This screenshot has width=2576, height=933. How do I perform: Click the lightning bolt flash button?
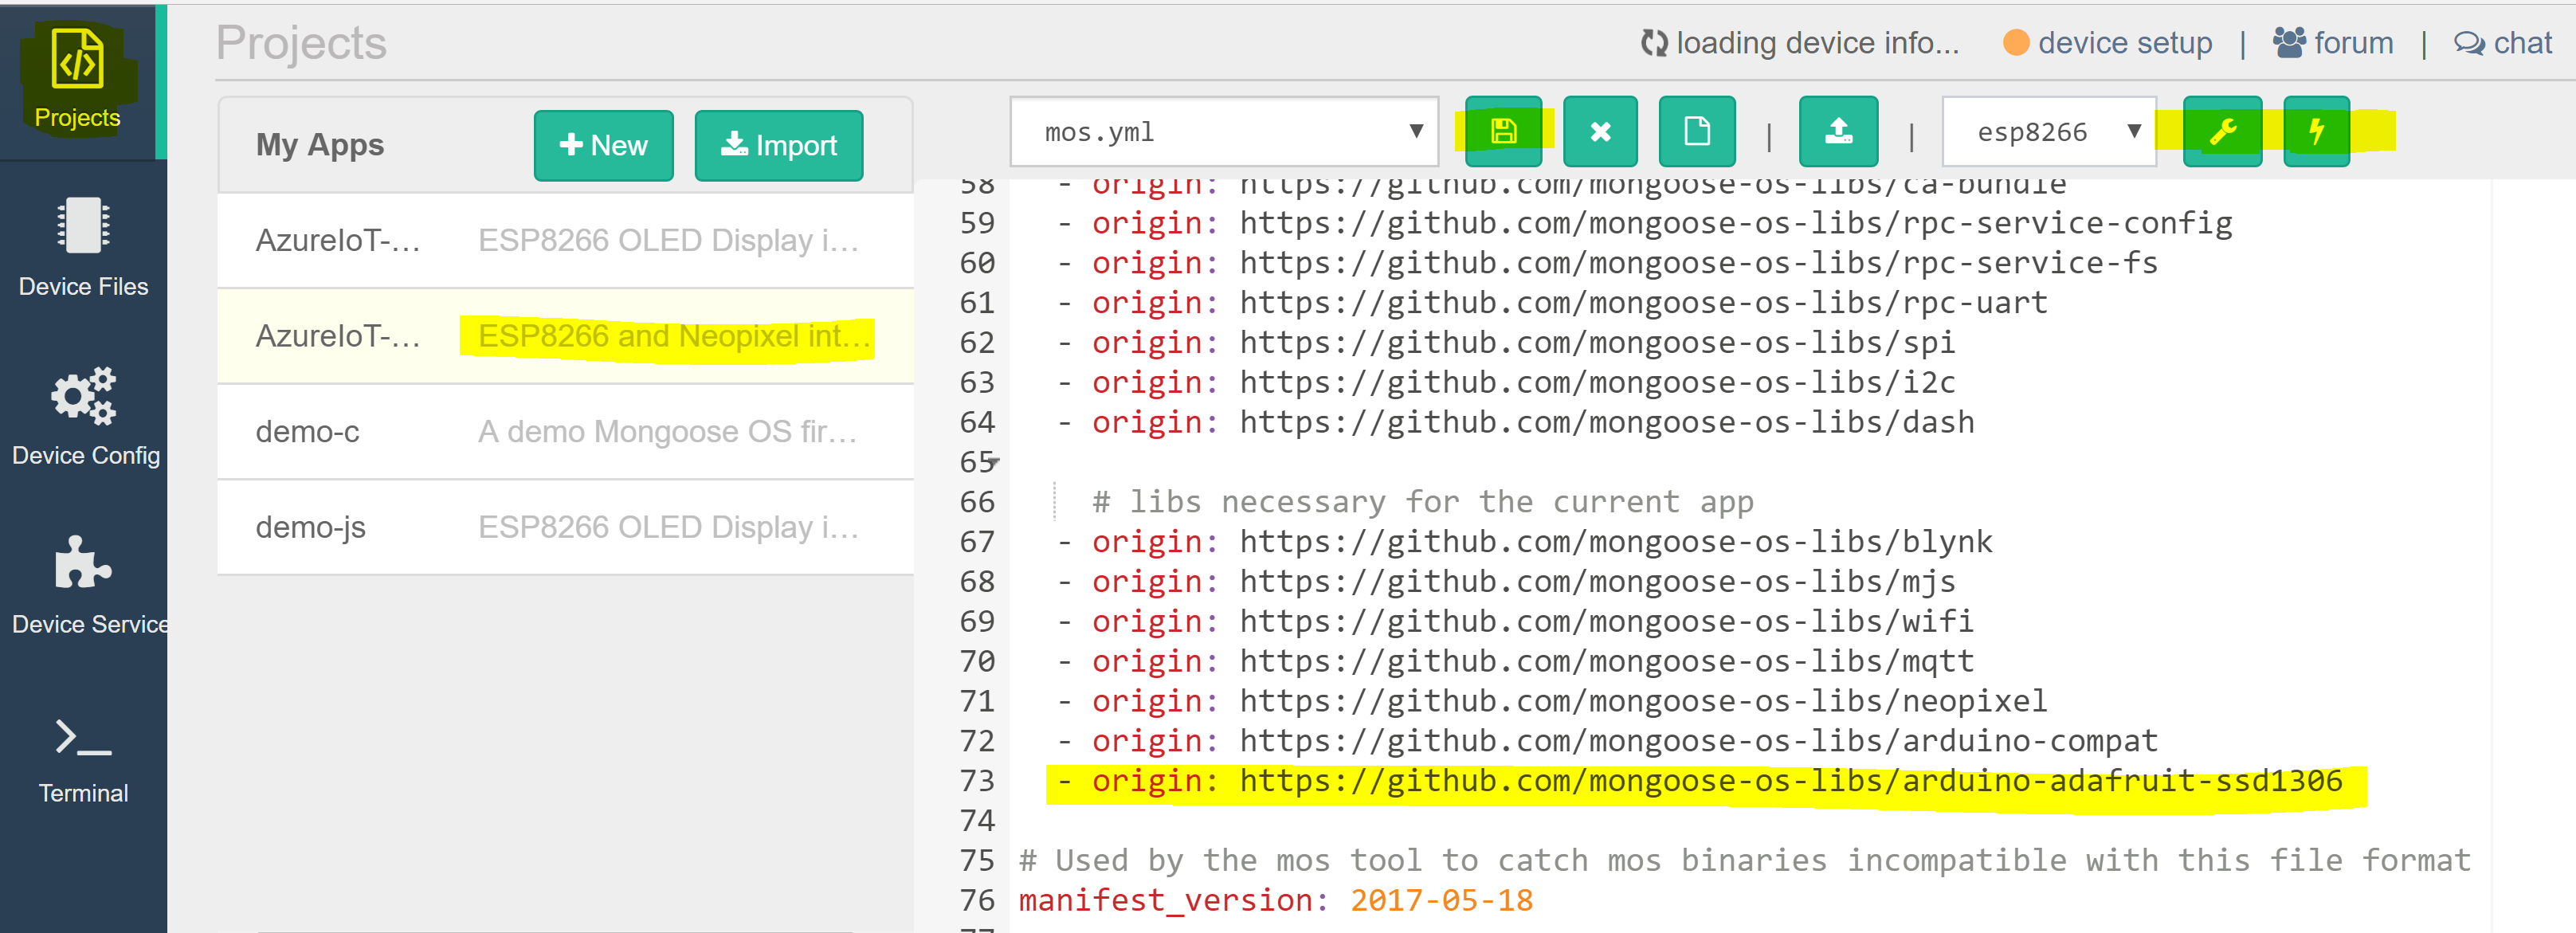[2316, 131]
